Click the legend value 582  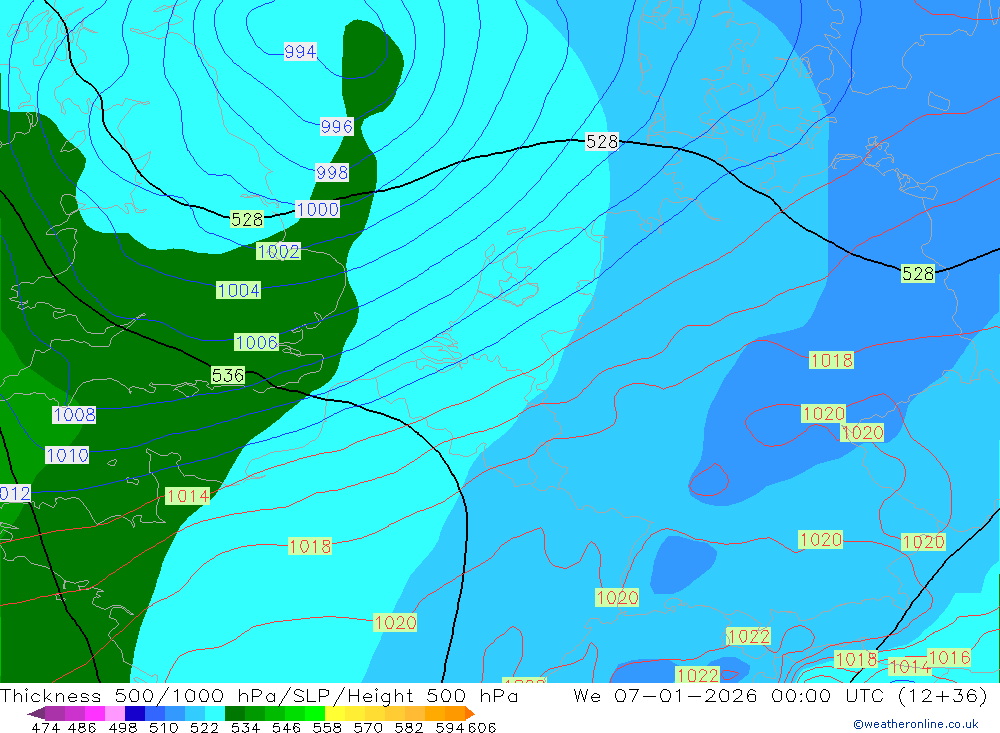point(408,727)
